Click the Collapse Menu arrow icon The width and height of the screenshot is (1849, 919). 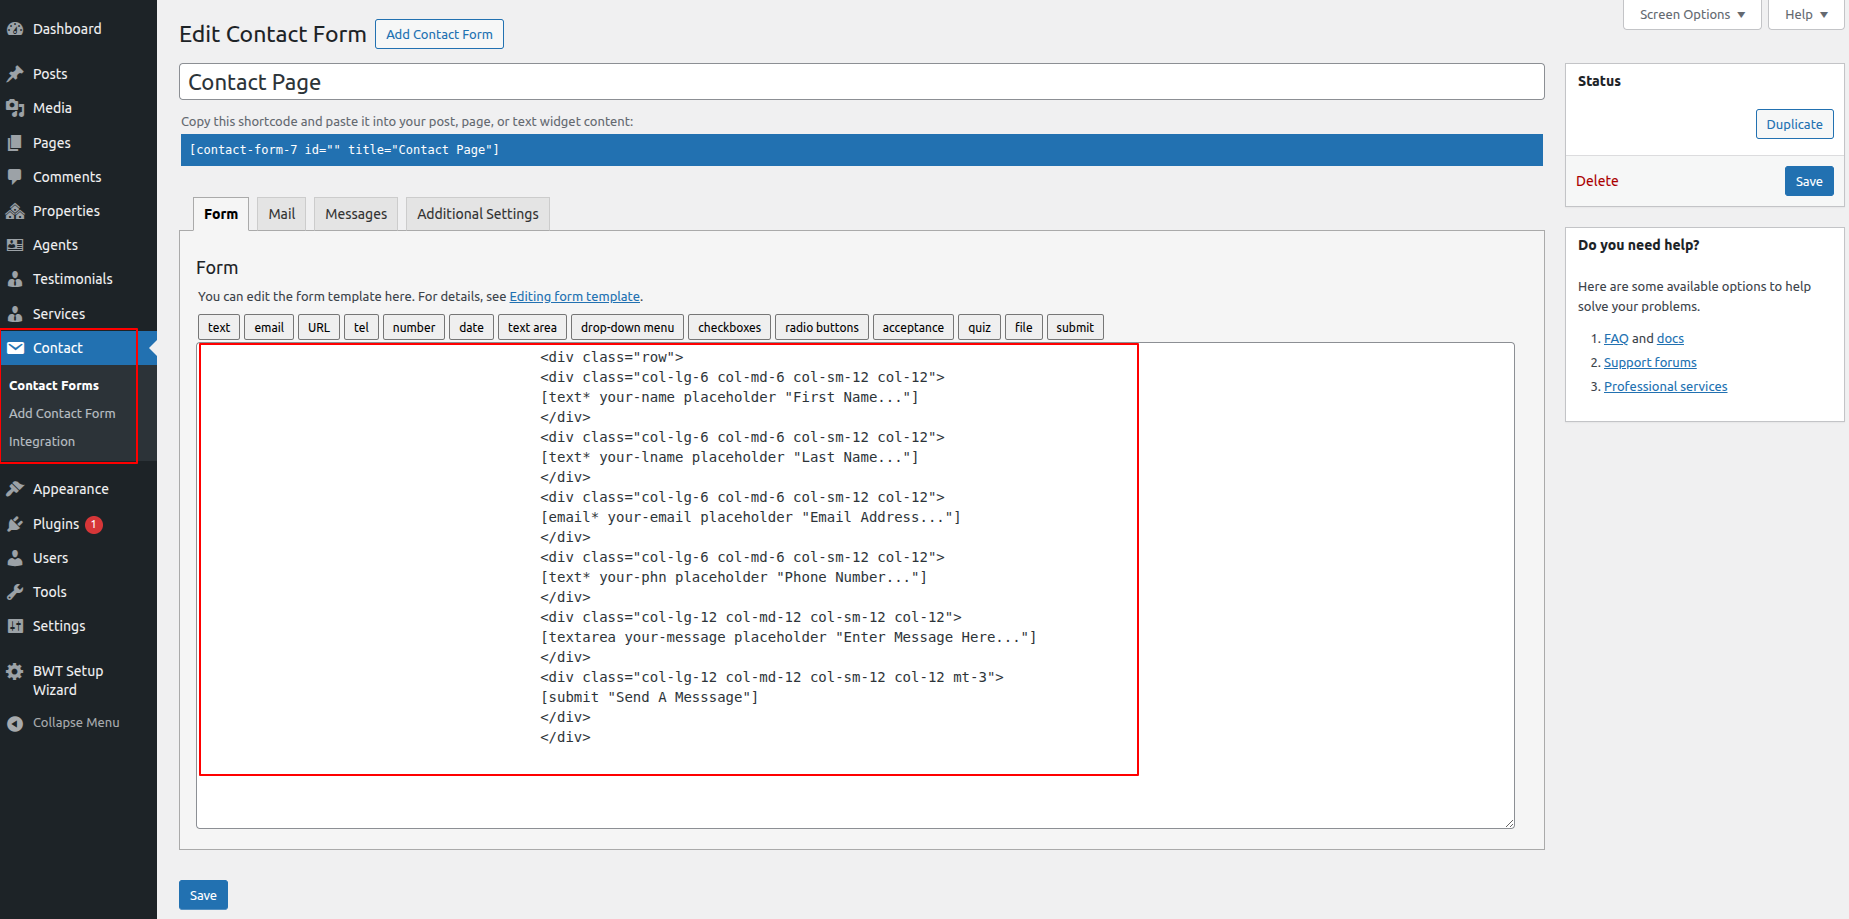15,723
